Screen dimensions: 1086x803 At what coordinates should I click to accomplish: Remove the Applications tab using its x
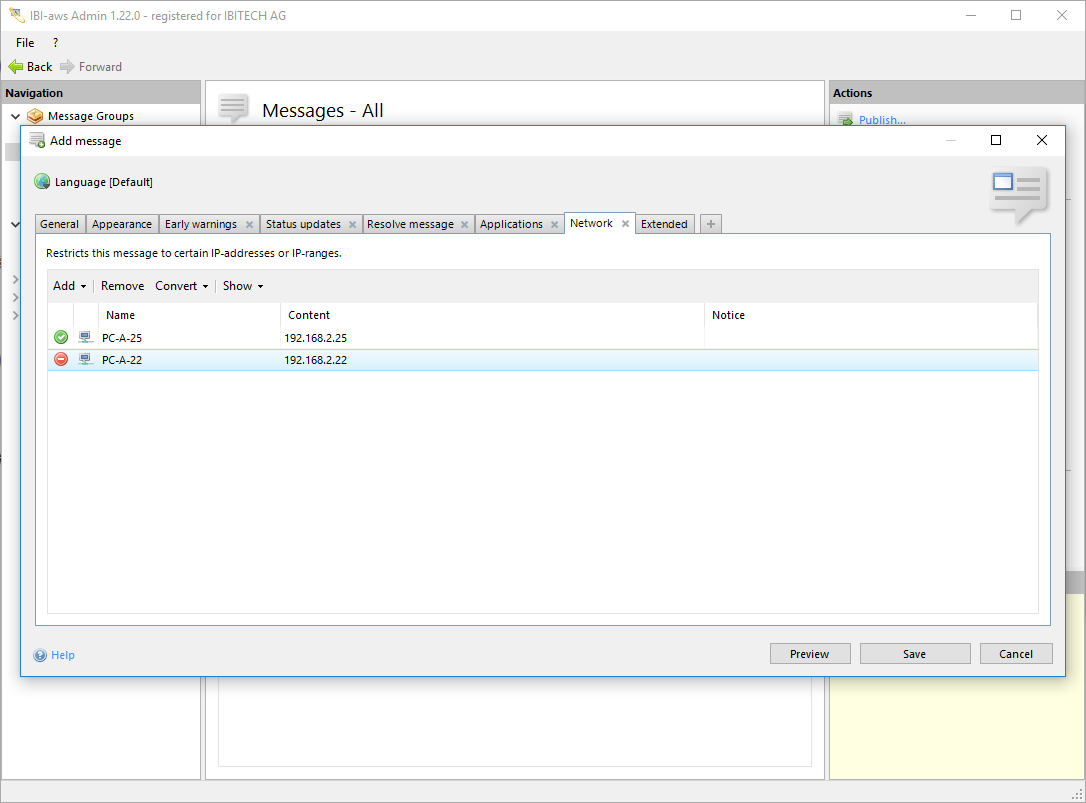(554, 225)
